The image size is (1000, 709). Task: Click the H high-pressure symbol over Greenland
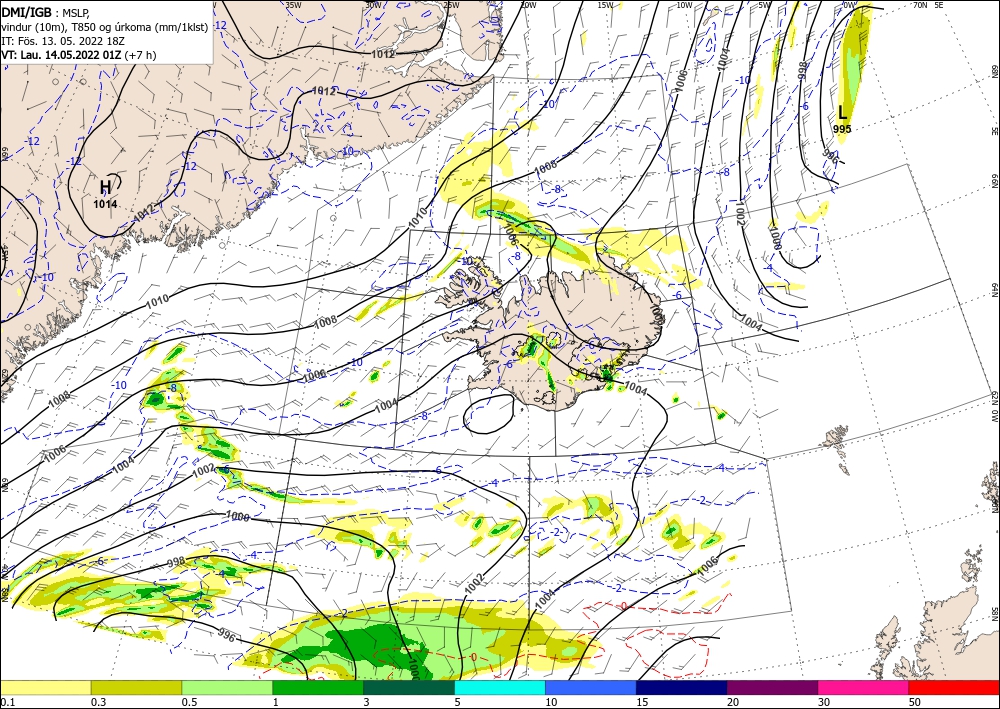[x=106, y=187]
